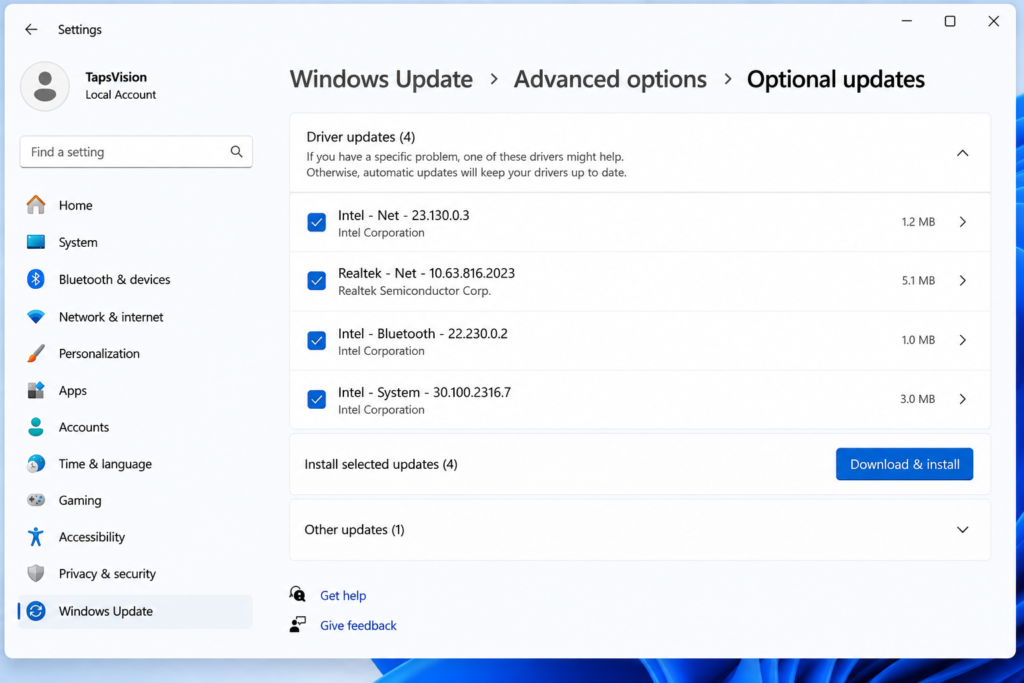Open Home settings page
1024x683 pixels.
tap(136, 205)
